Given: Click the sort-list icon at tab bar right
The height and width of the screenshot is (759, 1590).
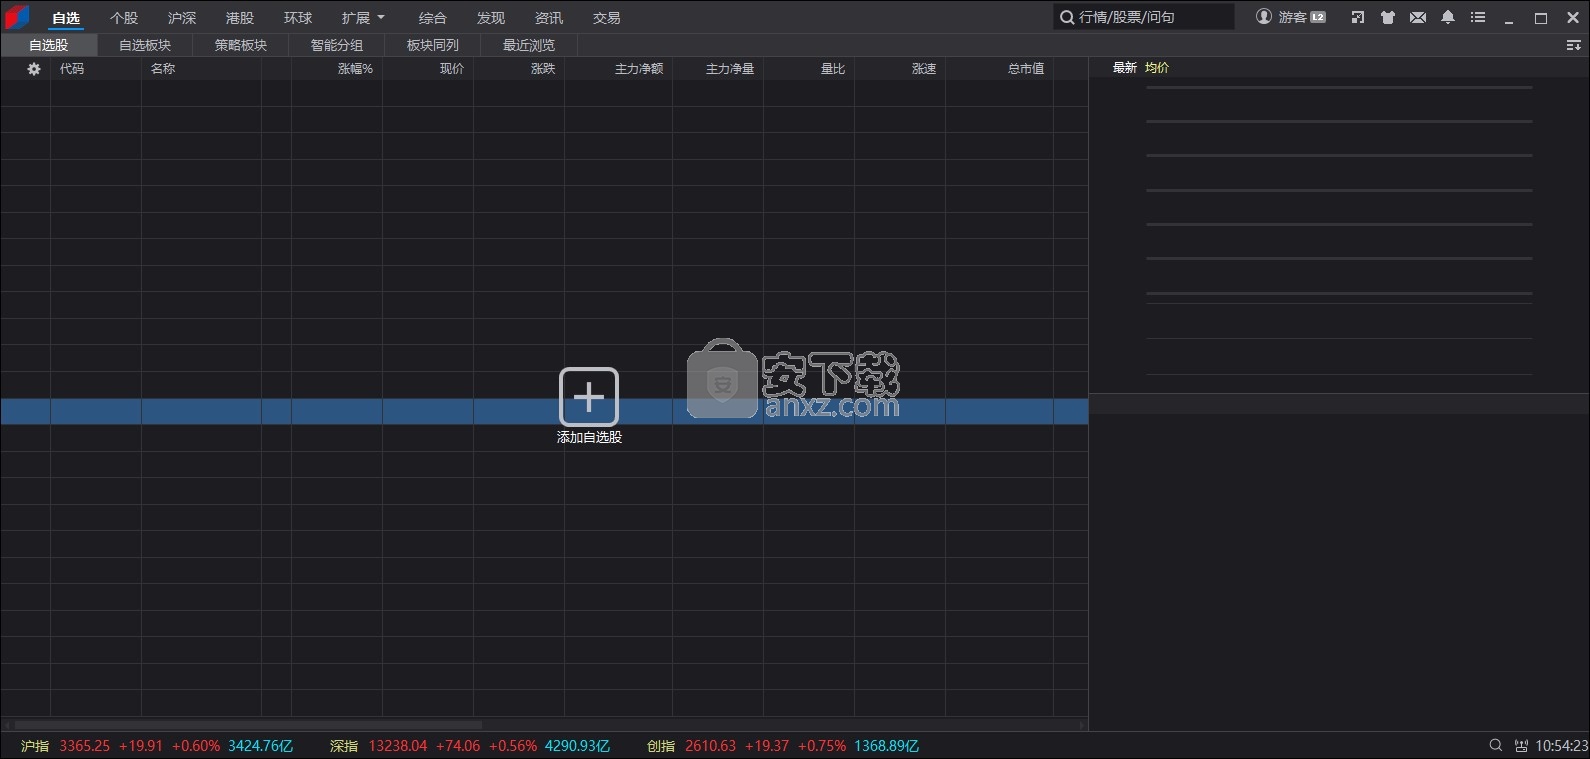Looking at the screenshot, I should [x=1573, y=45].
